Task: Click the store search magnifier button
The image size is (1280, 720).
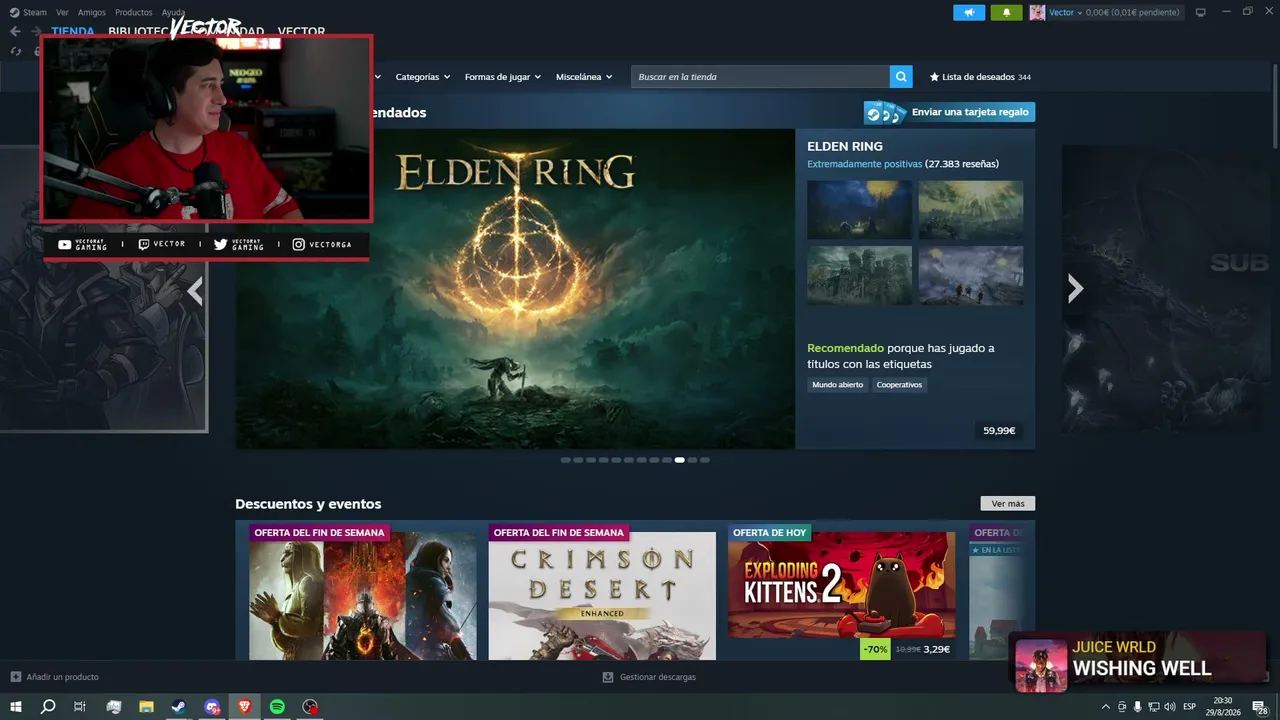Action: click(x=902, y=77)
